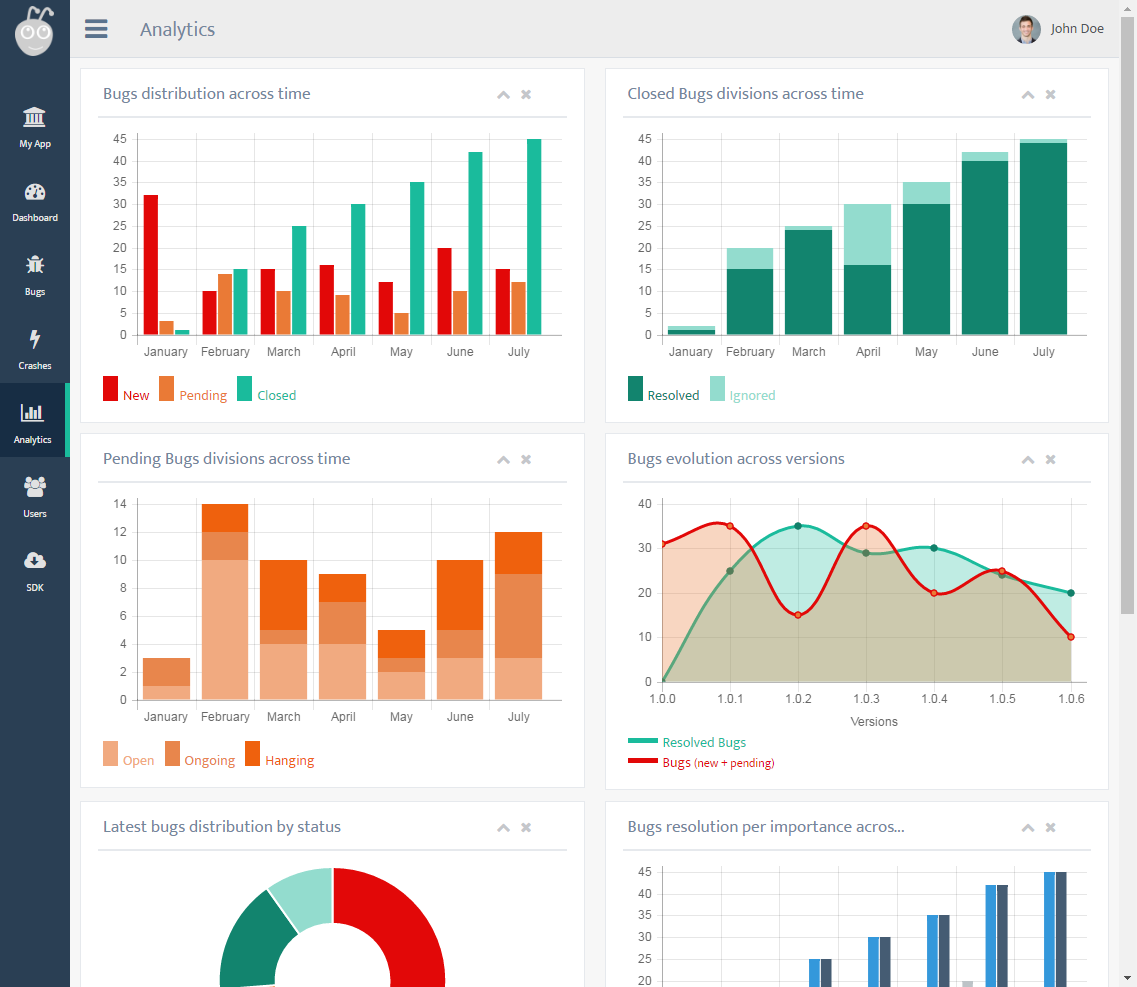This screenshot has width=1137, height=987.
Task: Click Analytics page title
Action: 178,29
